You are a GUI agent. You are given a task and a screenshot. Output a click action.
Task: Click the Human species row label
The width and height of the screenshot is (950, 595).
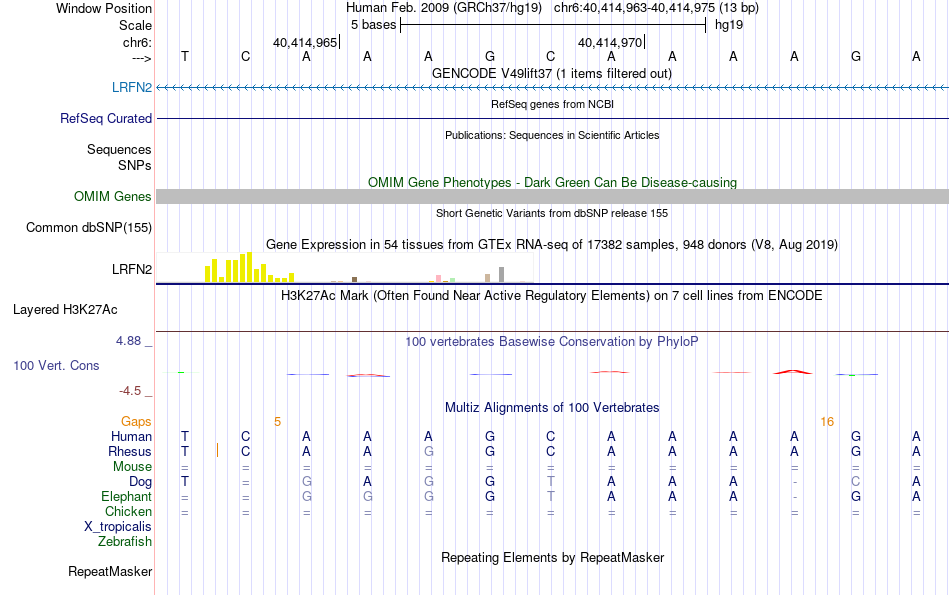coord(131,436)
